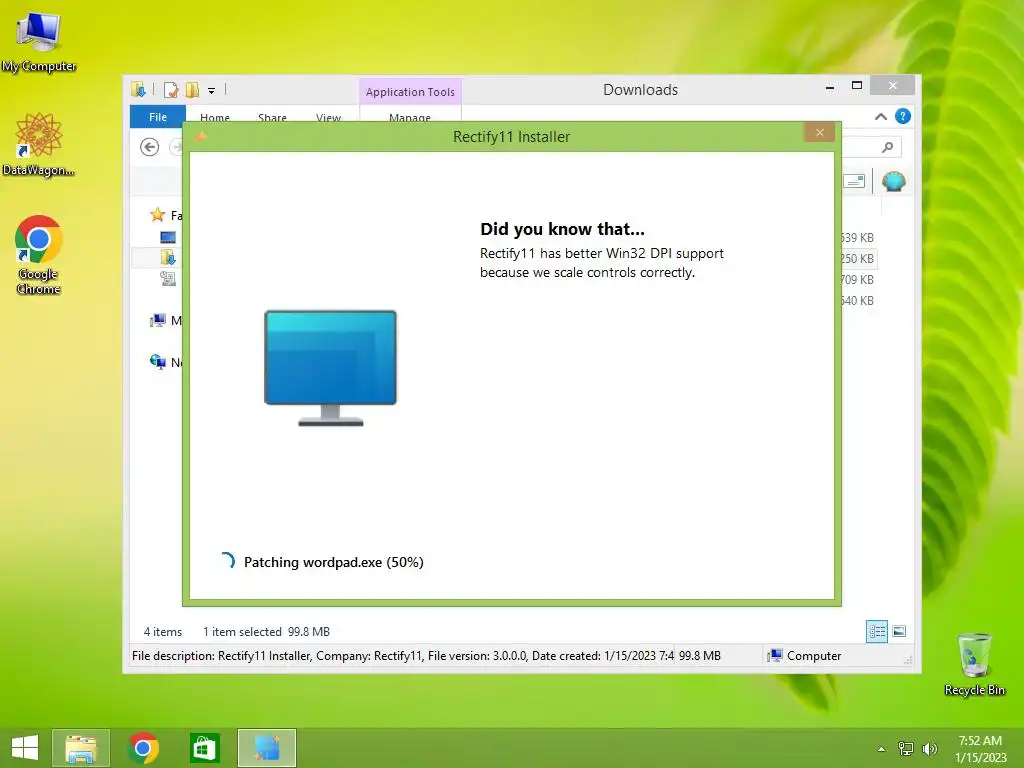This screenshot has width=1024, height=768.
Task: Open the network tray icon
Action: coord(906,749)
